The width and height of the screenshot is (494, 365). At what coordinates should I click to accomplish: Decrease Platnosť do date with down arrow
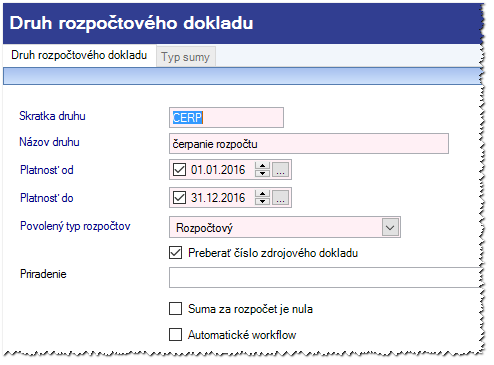click(263, 201)
